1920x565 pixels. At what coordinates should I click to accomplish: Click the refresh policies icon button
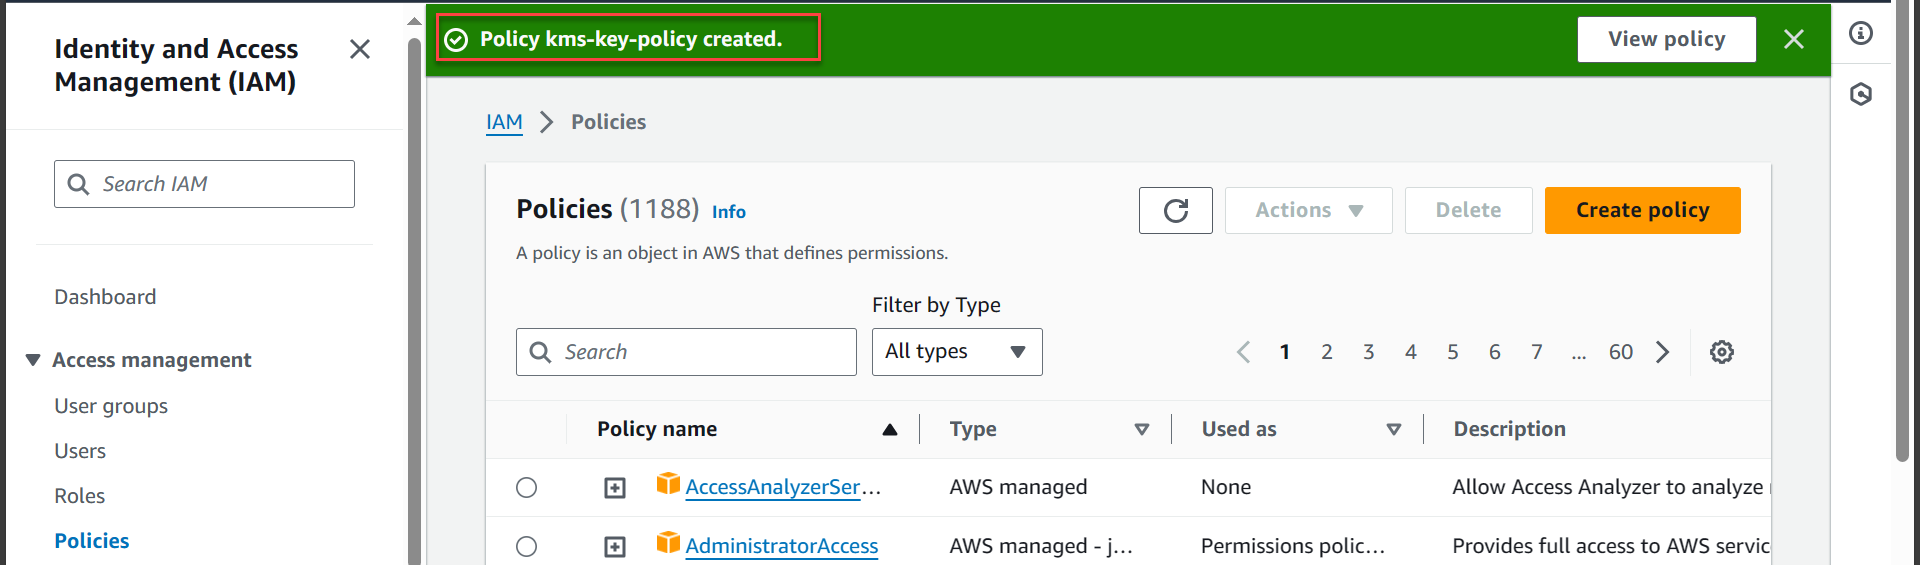click(1175, 210)
